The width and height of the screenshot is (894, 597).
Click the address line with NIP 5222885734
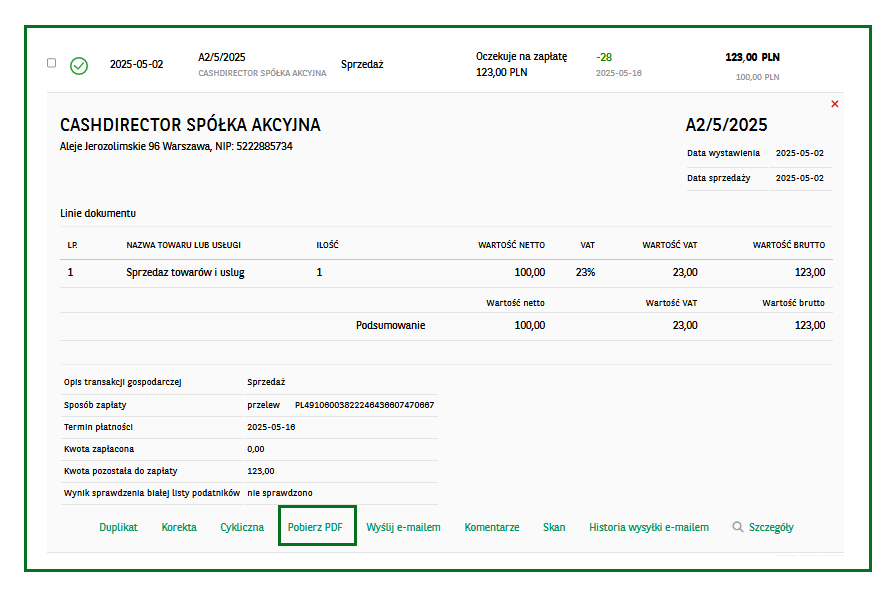[x=176, y=147]
